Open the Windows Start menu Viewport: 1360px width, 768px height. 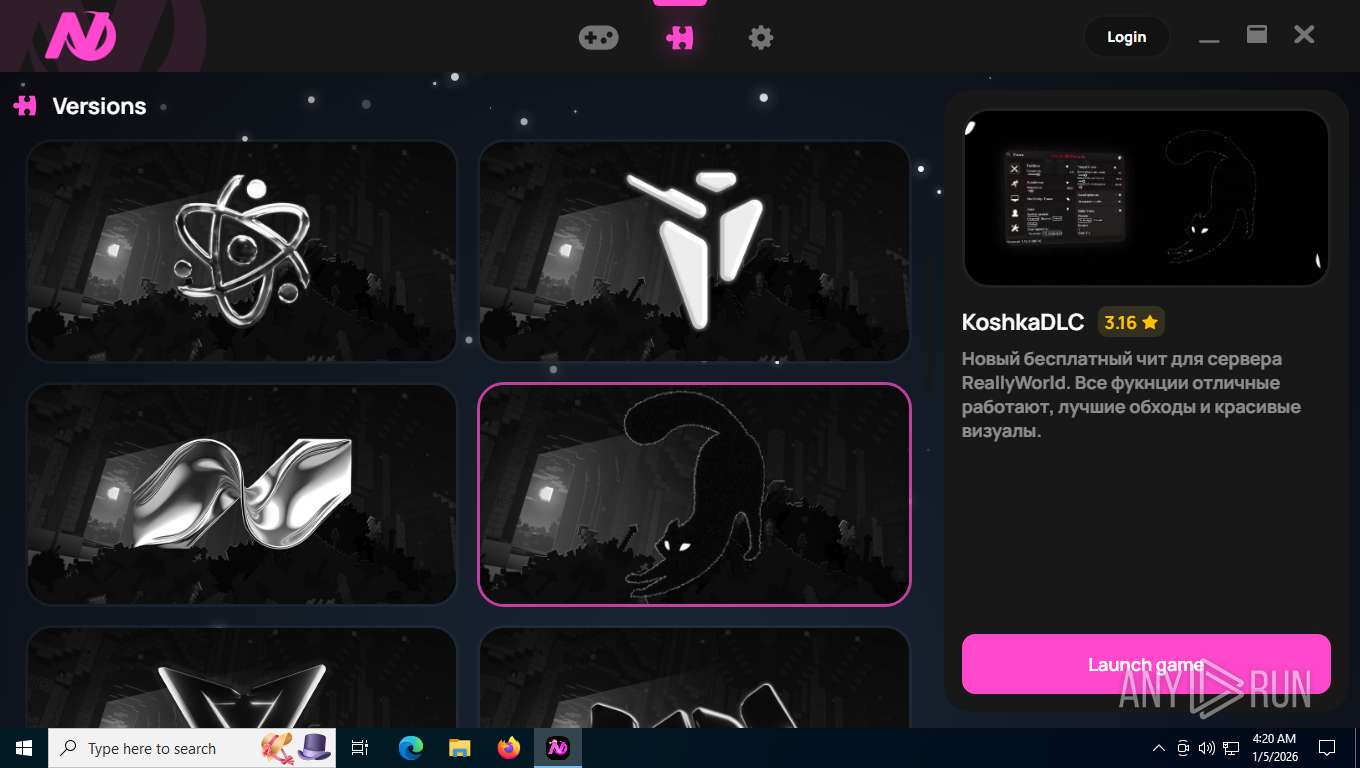[x=24, y=748]
